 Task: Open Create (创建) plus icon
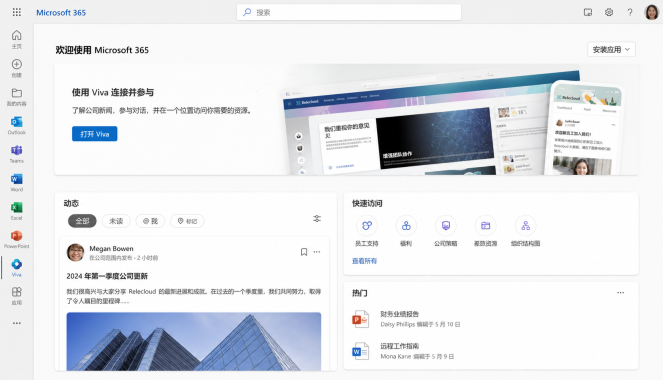pyautogui.click(x=16, y=68)
